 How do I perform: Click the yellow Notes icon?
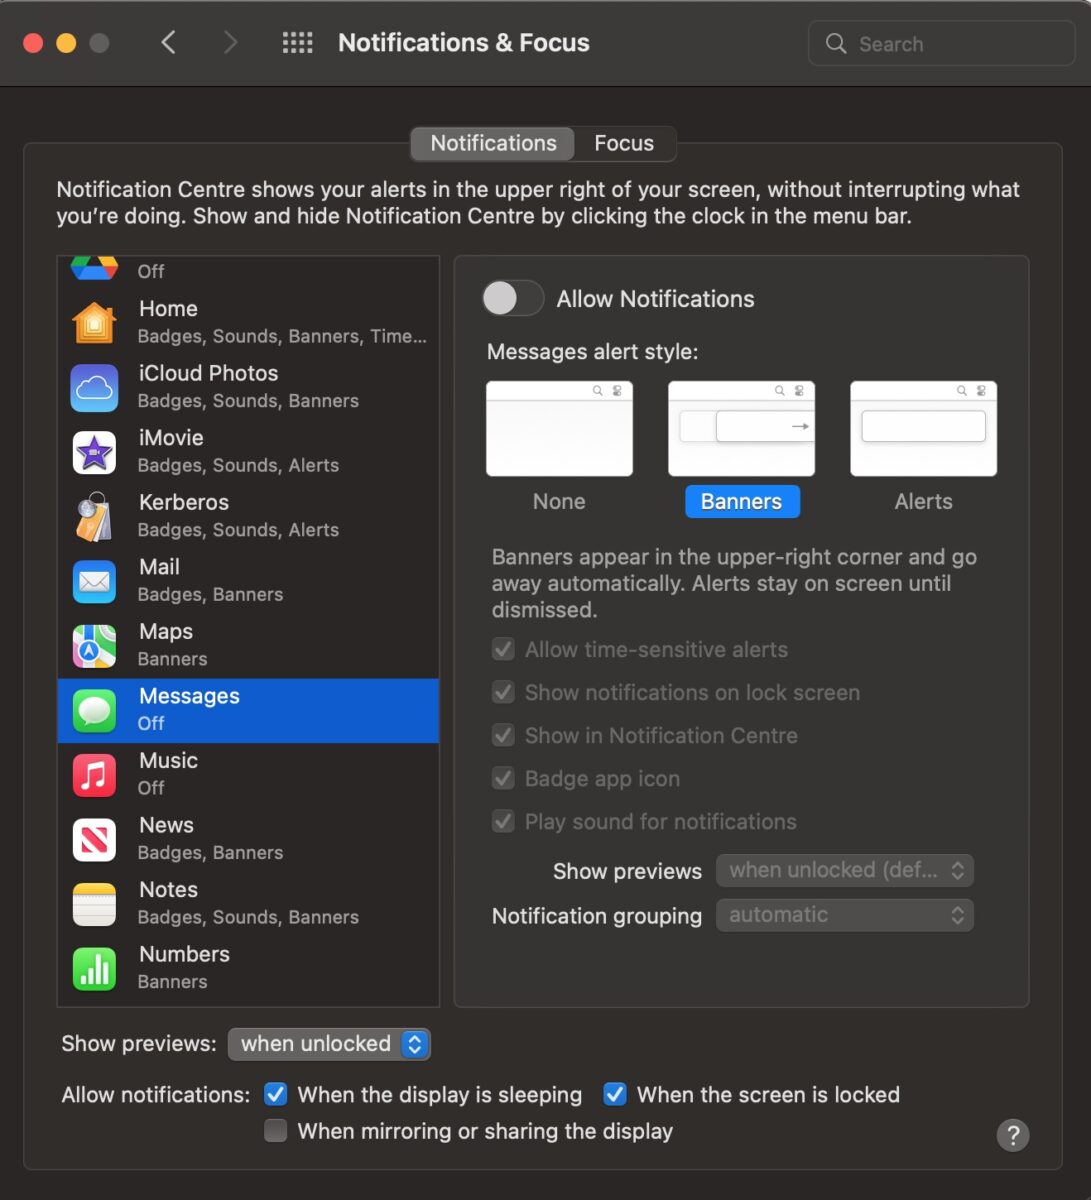[x=94, y=904]
